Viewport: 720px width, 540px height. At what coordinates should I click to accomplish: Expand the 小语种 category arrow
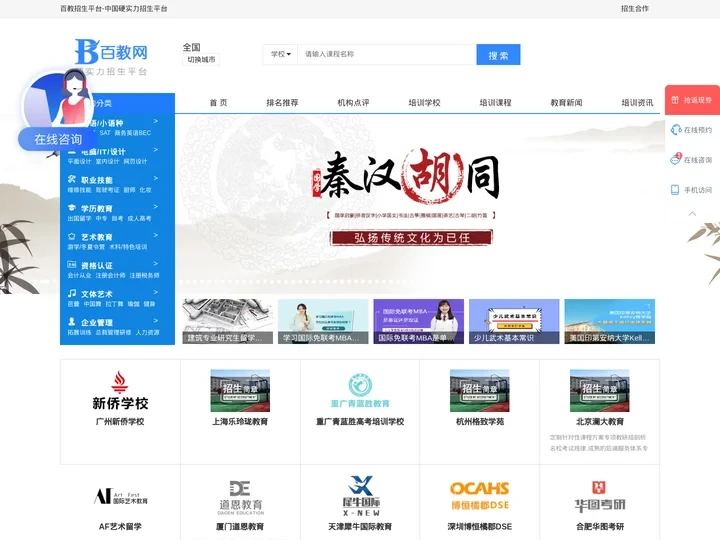156,121
